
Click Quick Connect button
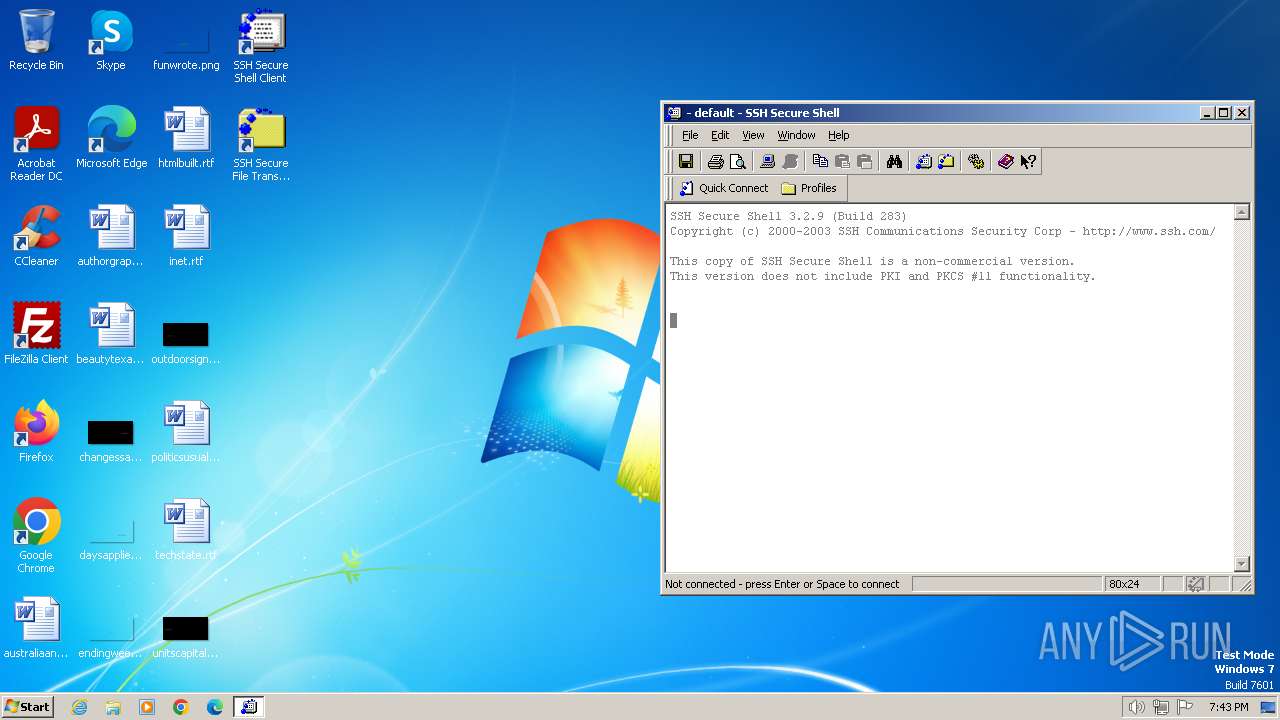point(724,188)
